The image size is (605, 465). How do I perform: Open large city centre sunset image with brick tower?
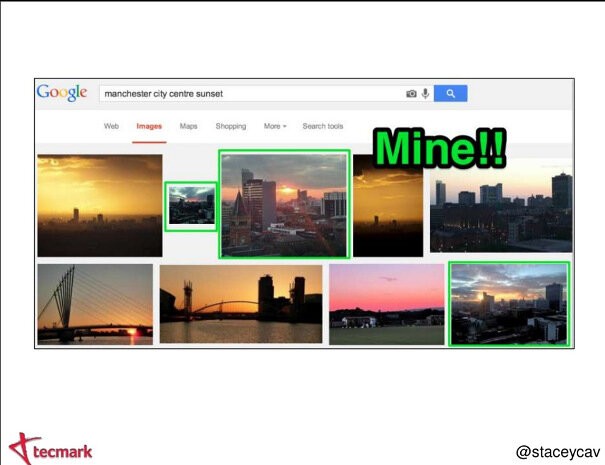pyautogui.click(x=284, y=204)
